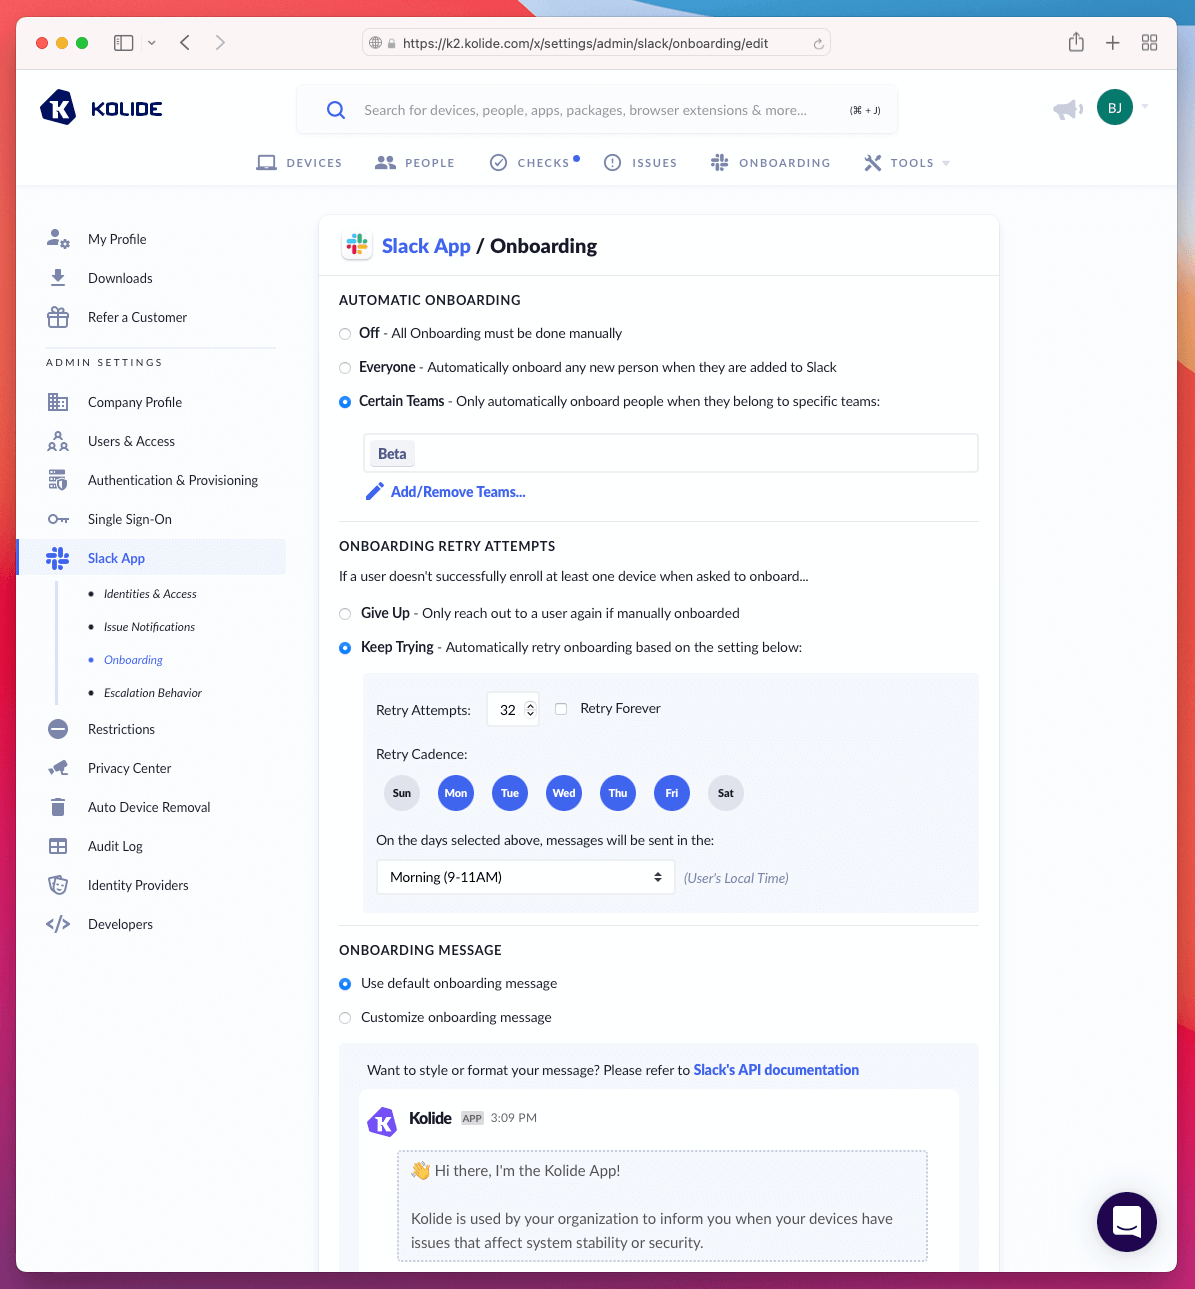Expand the BJ profile avatar menu
Image resolution: width=1195 pixels, height=1289 pixels.
coord(1114,107)
